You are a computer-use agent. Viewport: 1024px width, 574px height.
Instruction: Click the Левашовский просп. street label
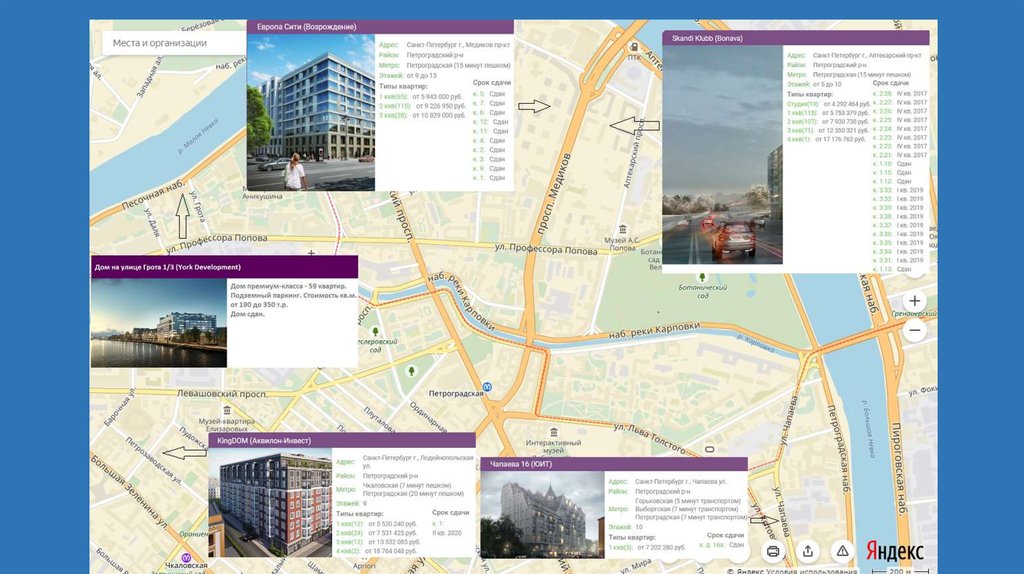[222, 394]
